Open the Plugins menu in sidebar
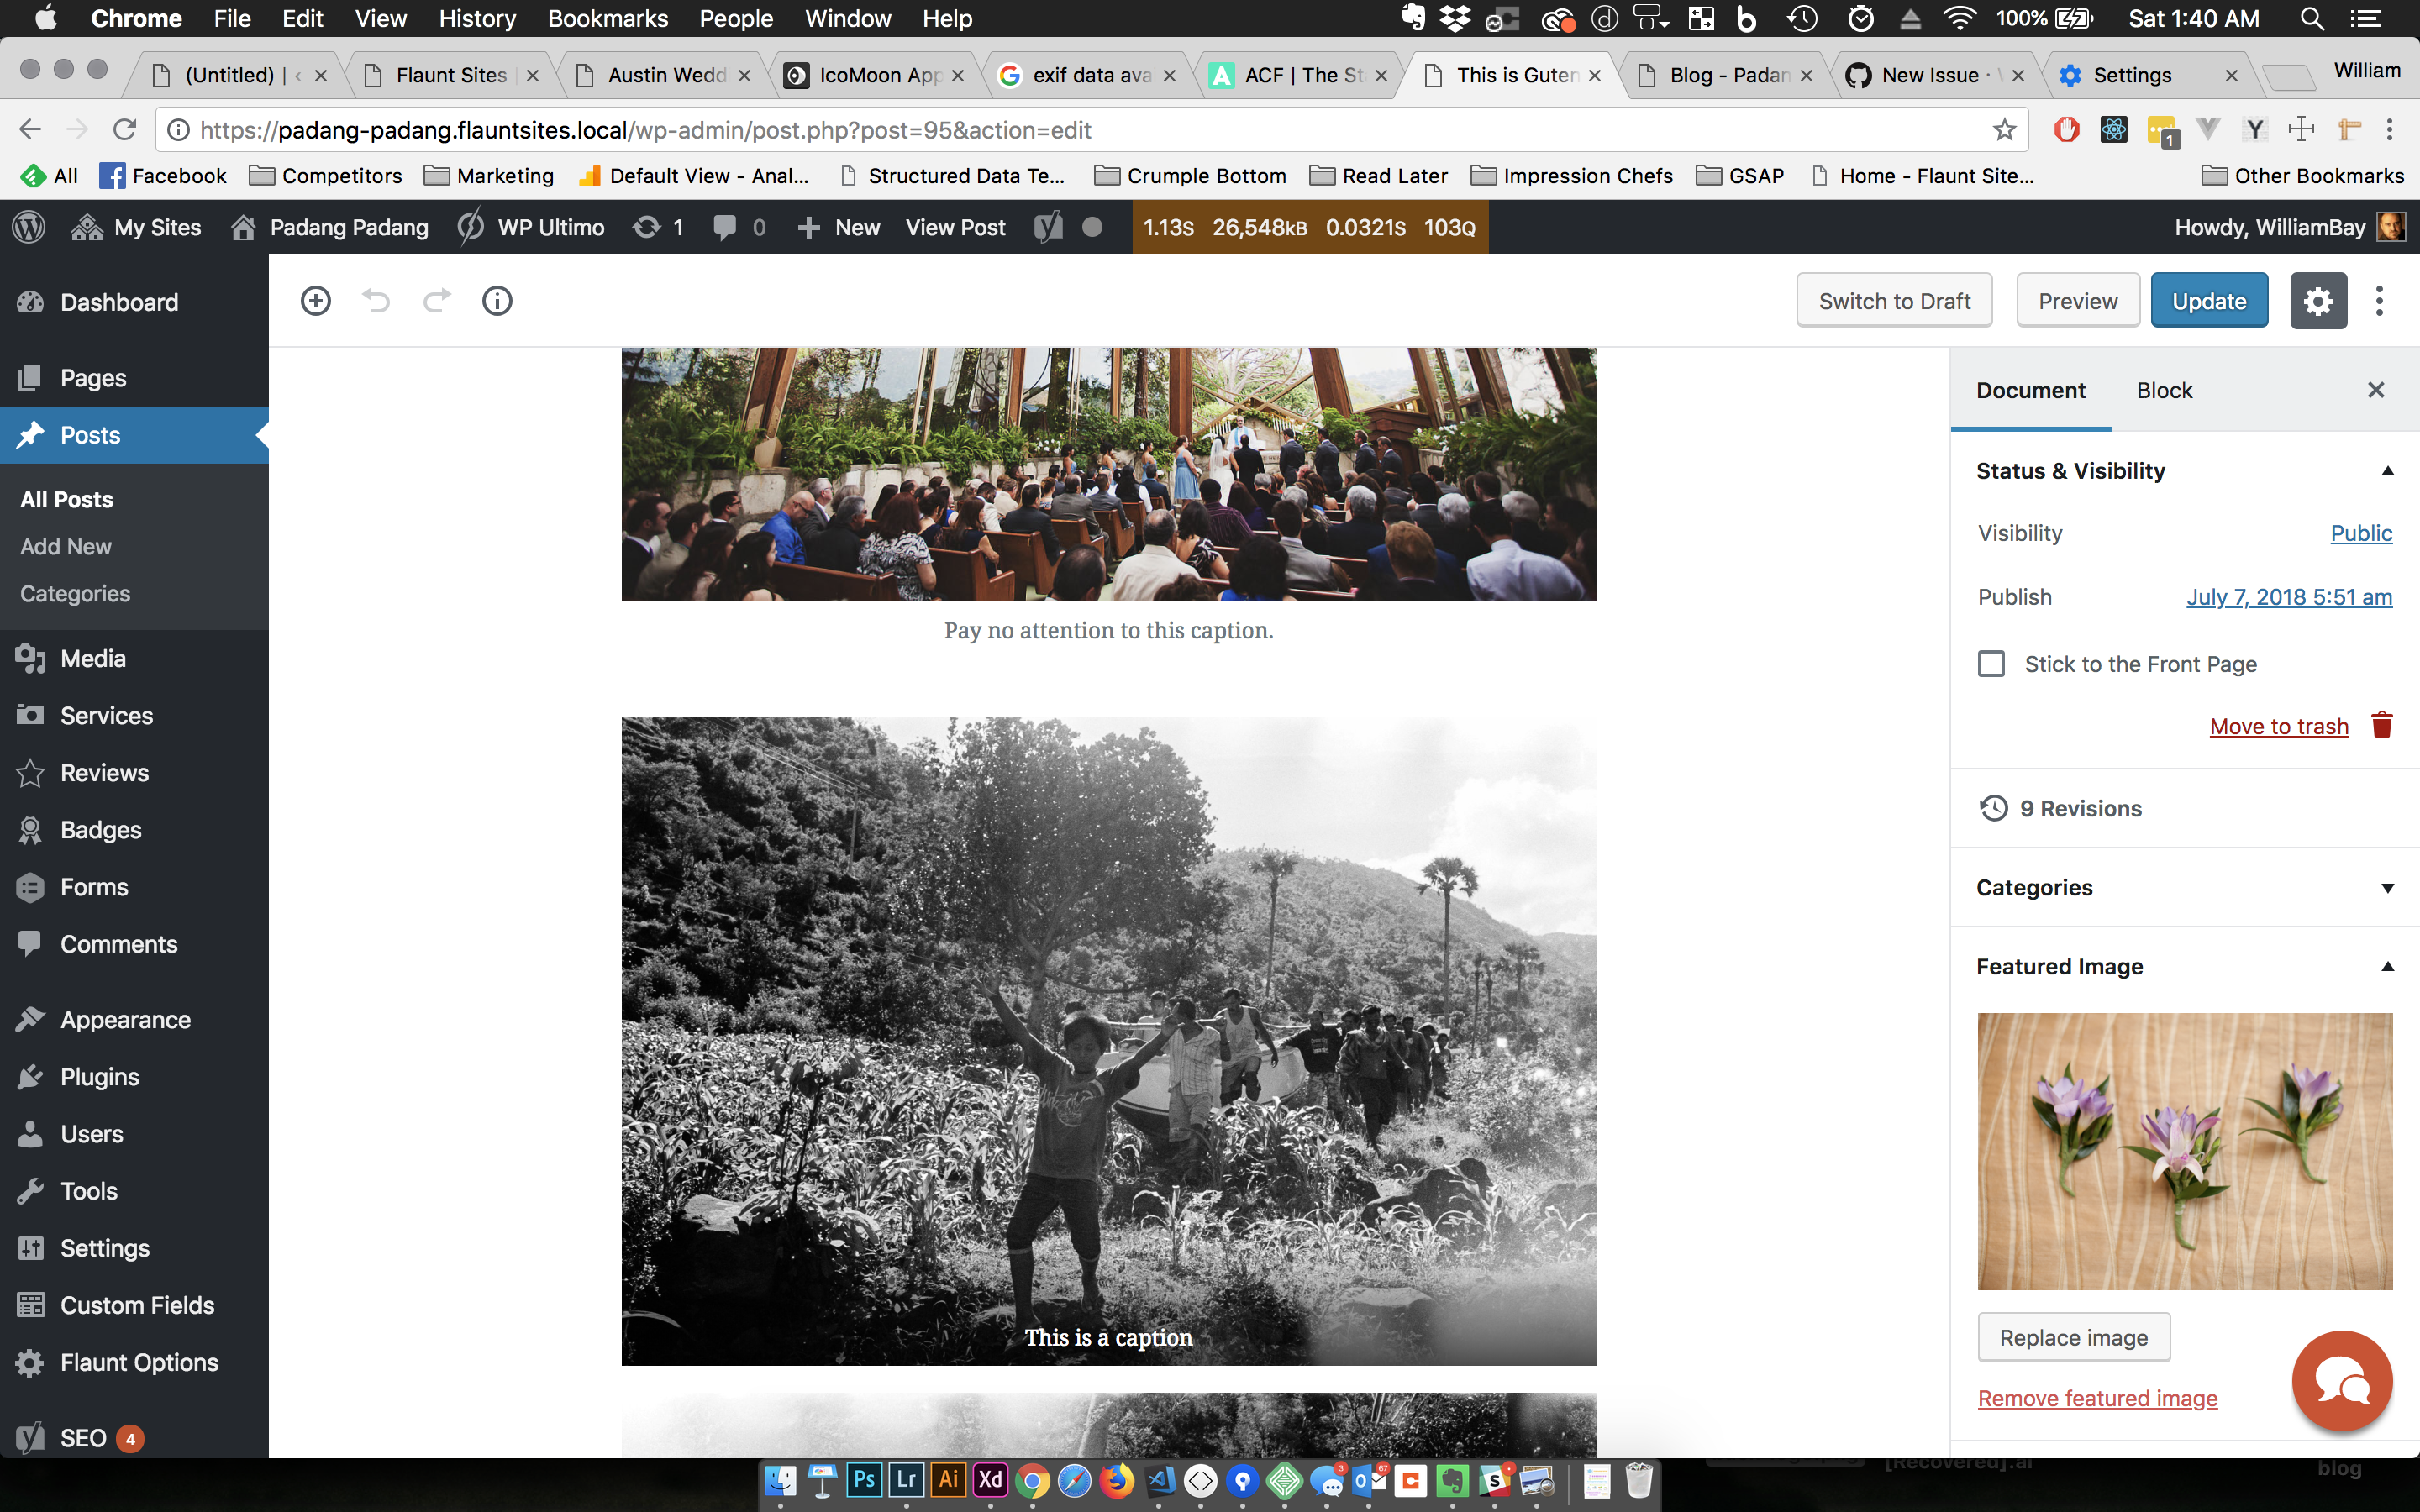Viewport: 2420px width, 1512px height. tap(99, 1077)
